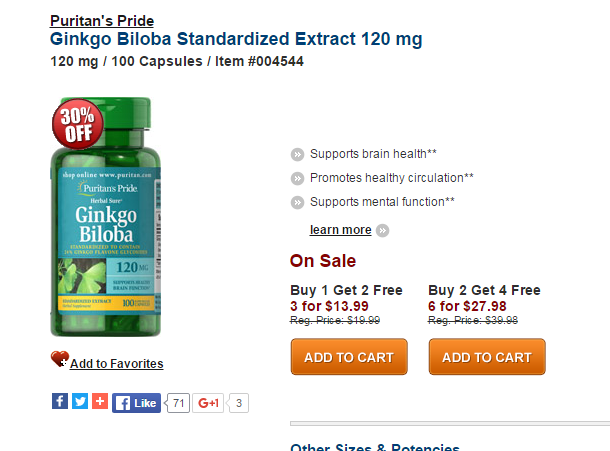610x451 pixels.
Task: Click the Google plus count 3 bubble
Action: coord(238,403)
